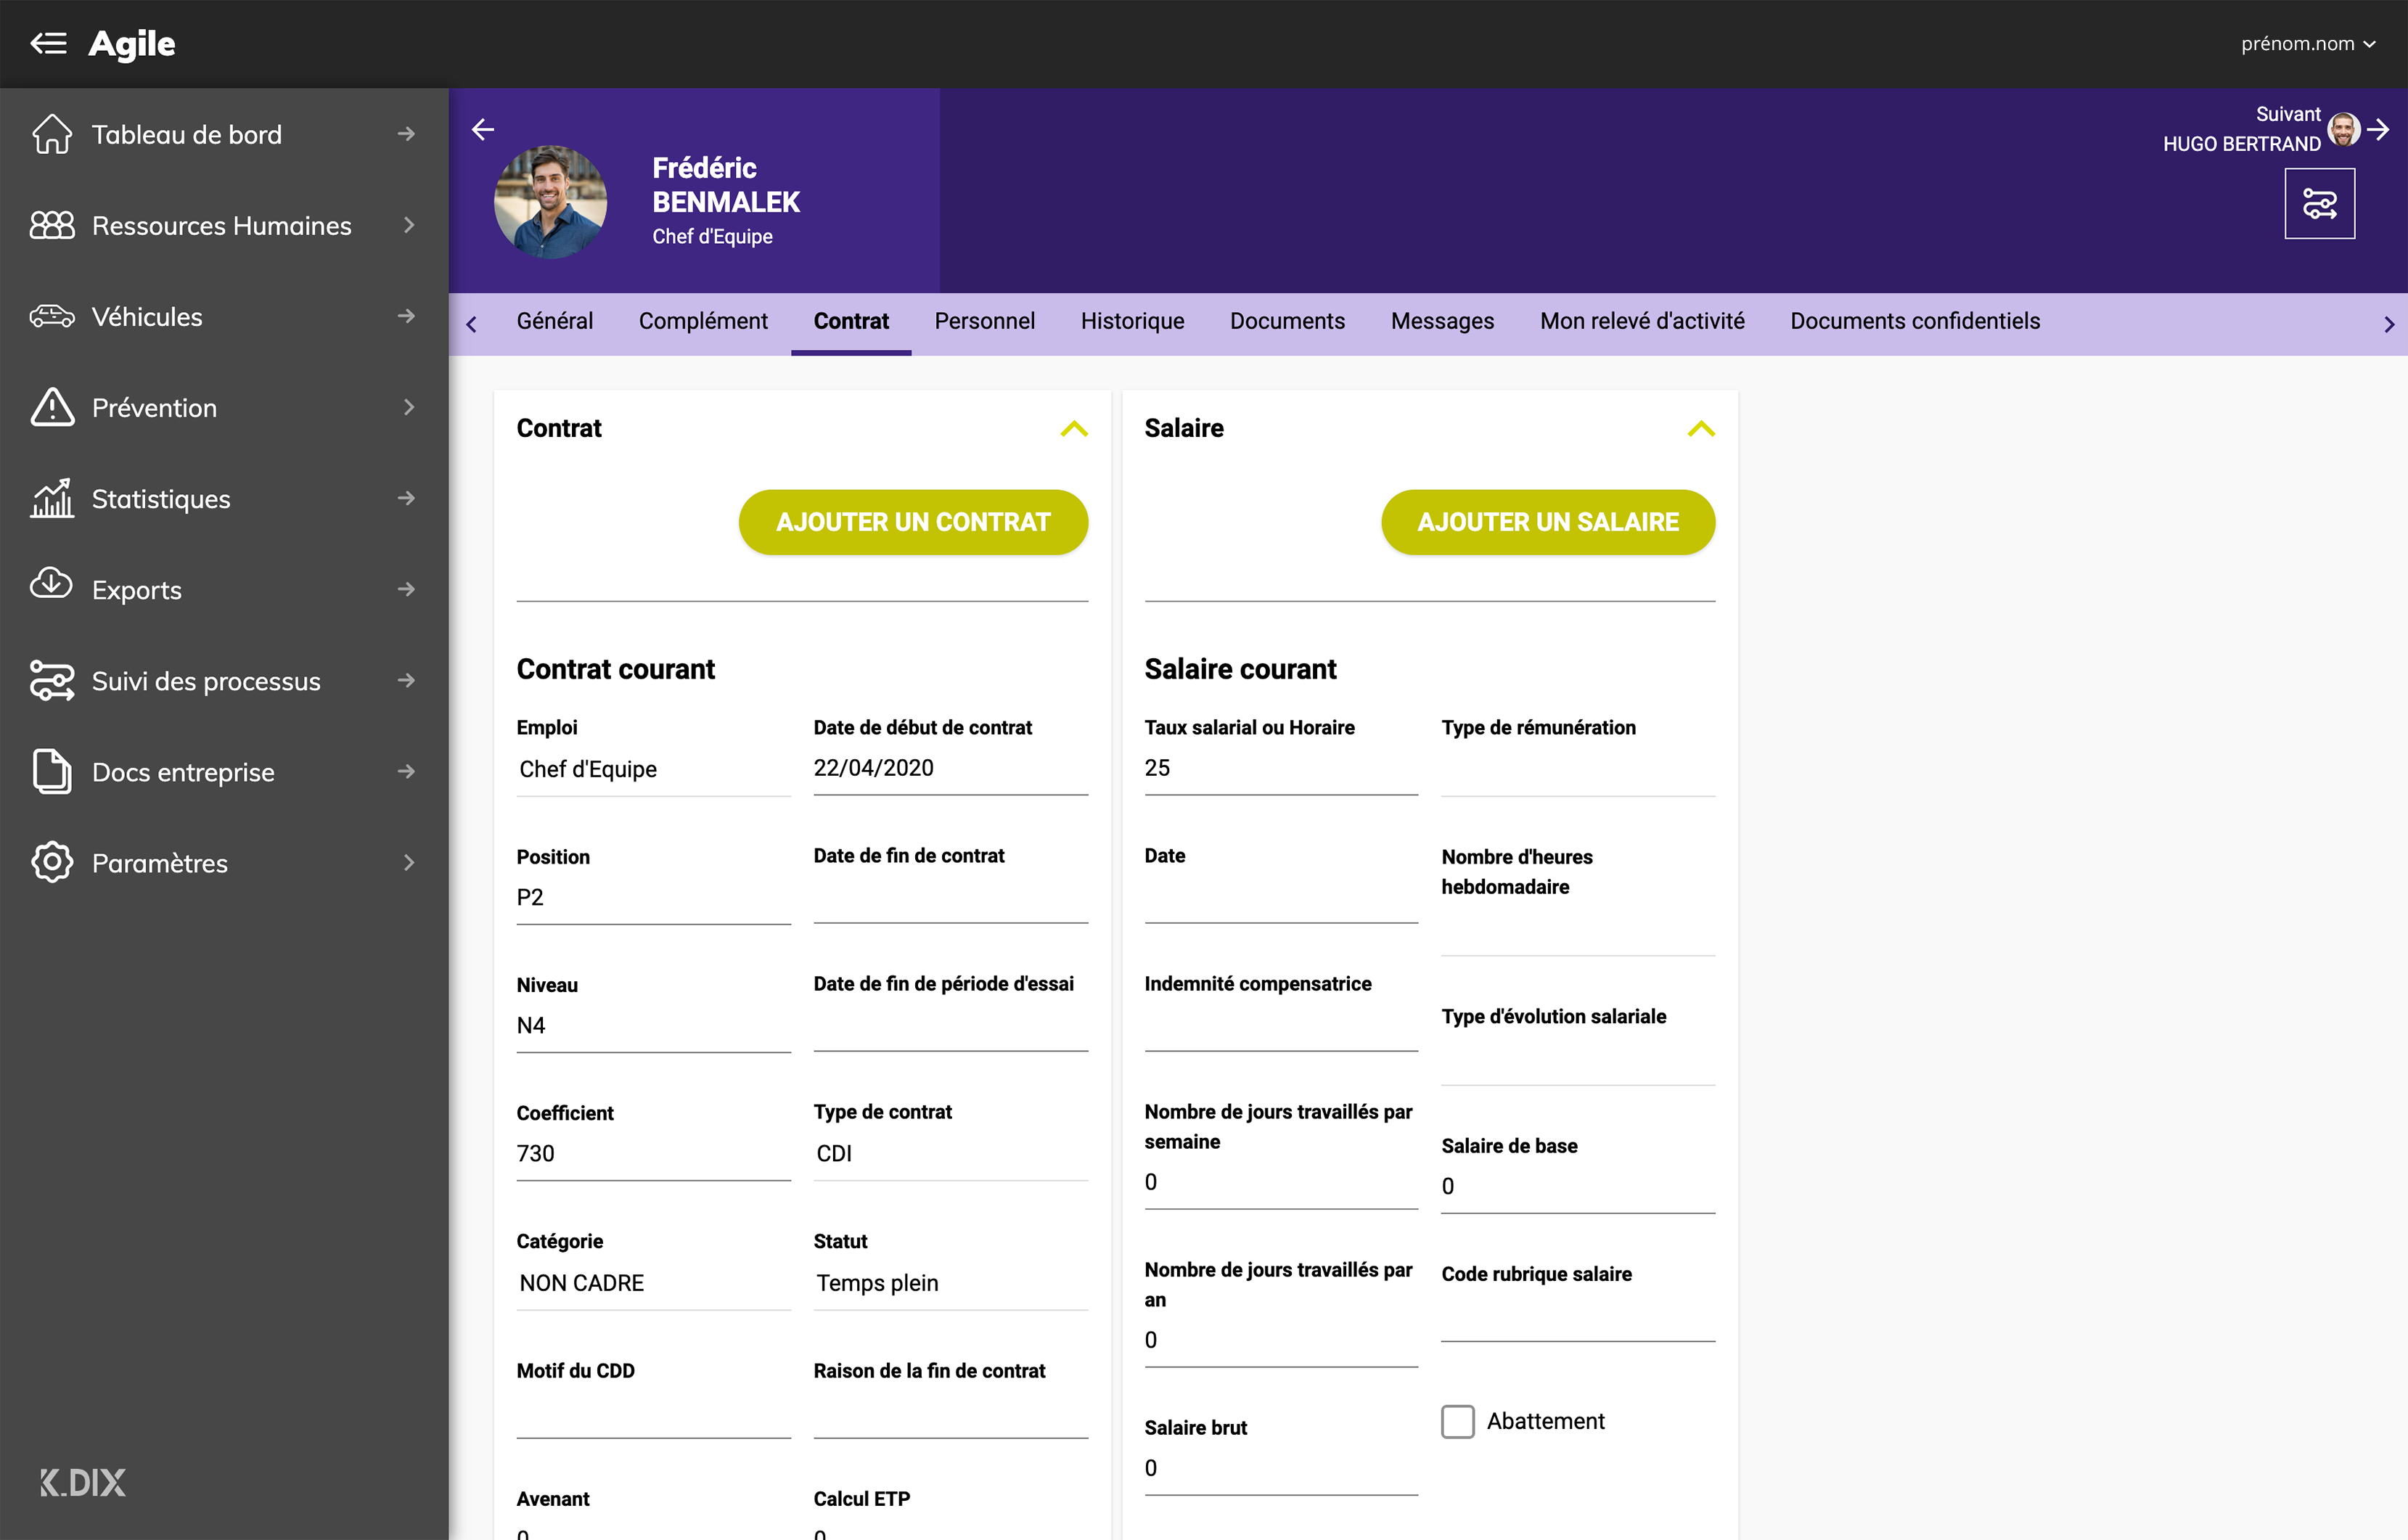Click the Statistiques chart icon
This screenshot has width=2408, height=1540.
click(52, 498)
